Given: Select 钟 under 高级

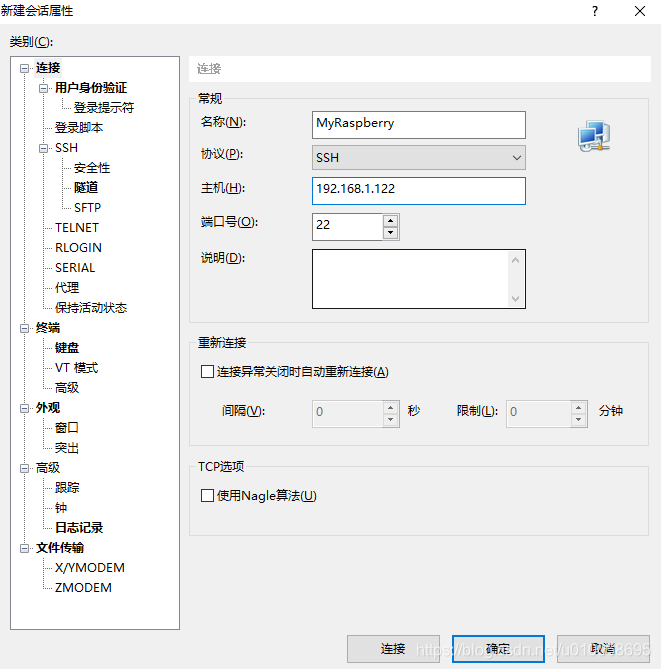Looking at the screenshot, I should (x=61, y=508).
